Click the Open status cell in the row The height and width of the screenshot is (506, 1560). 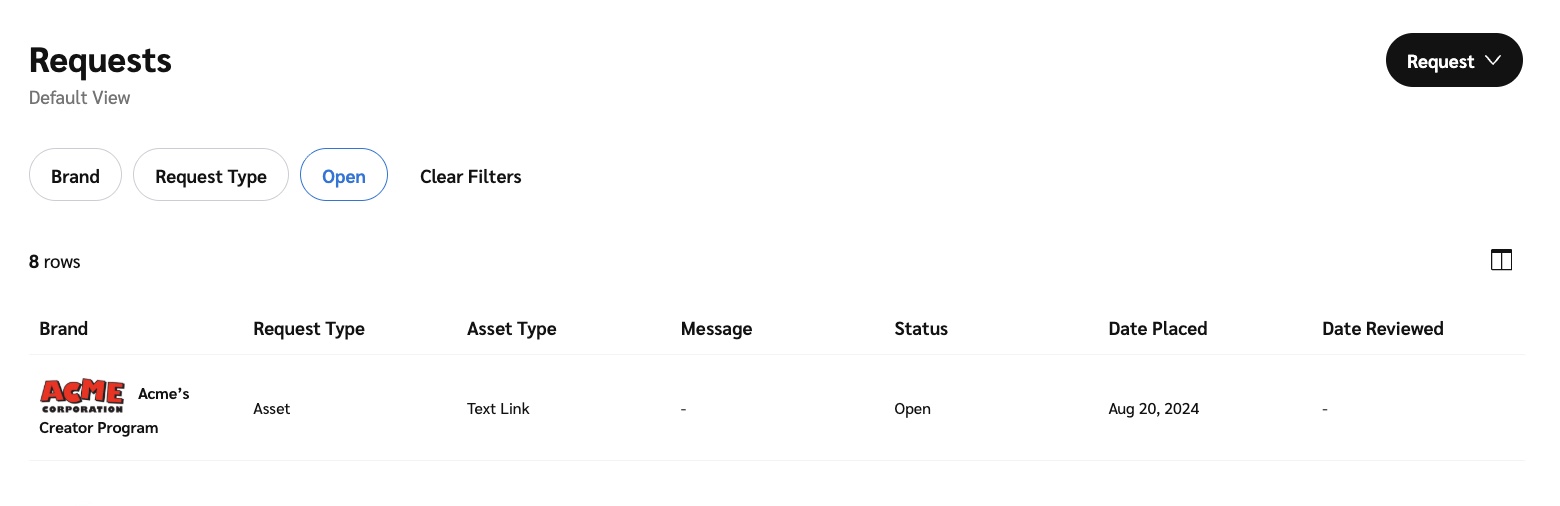coord(912,408)
